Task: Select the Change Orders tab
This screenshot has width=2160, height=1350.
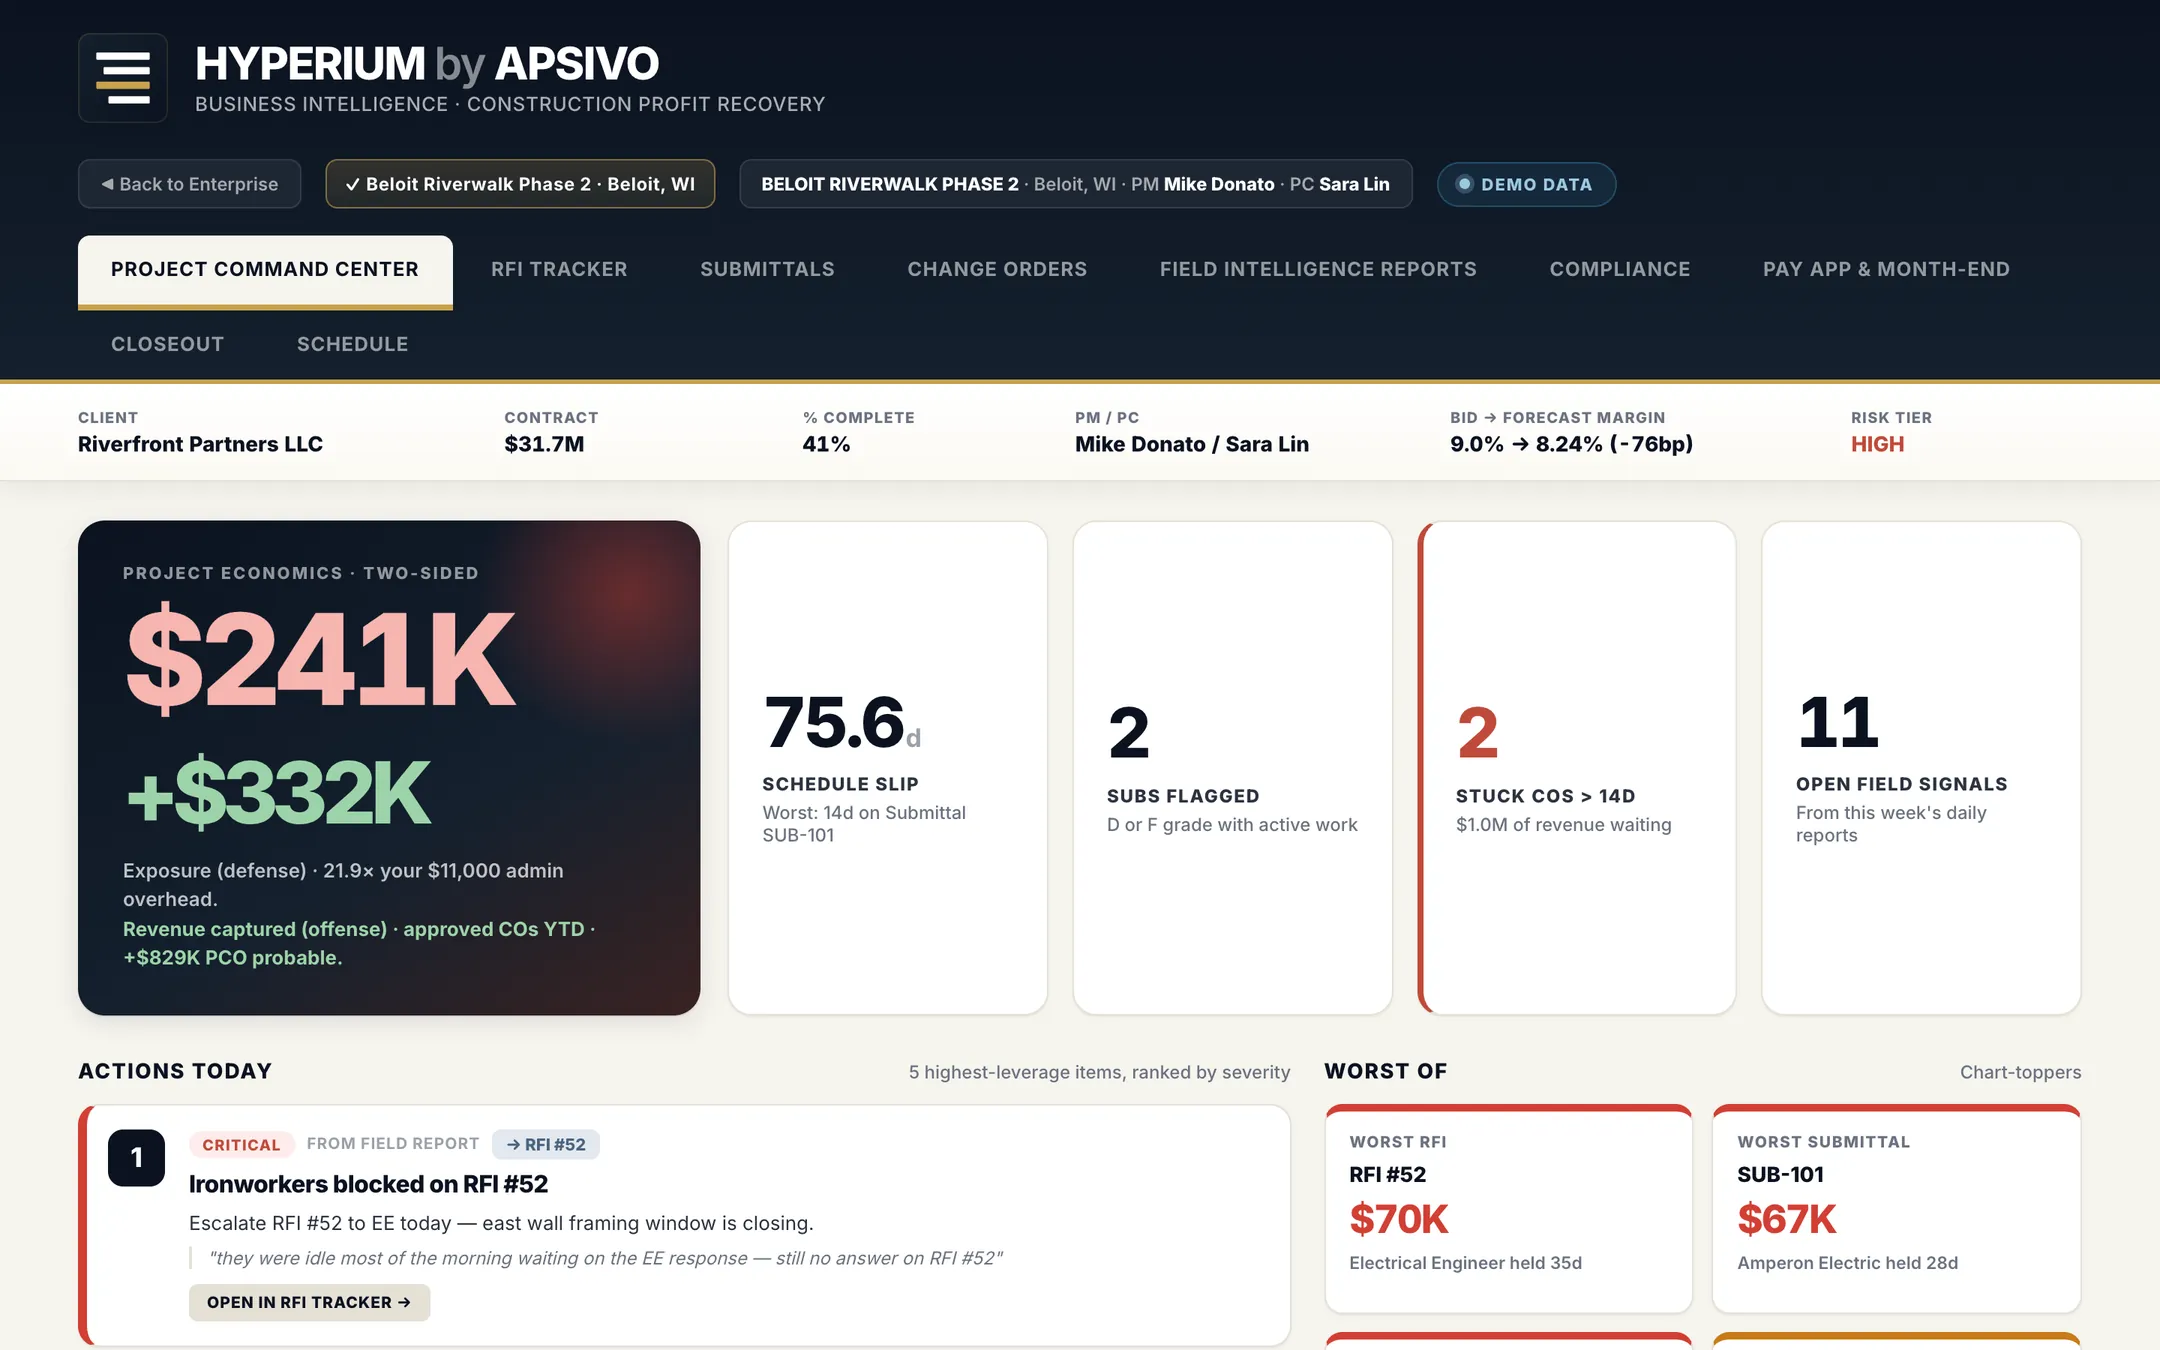Action: click(997, 269)
